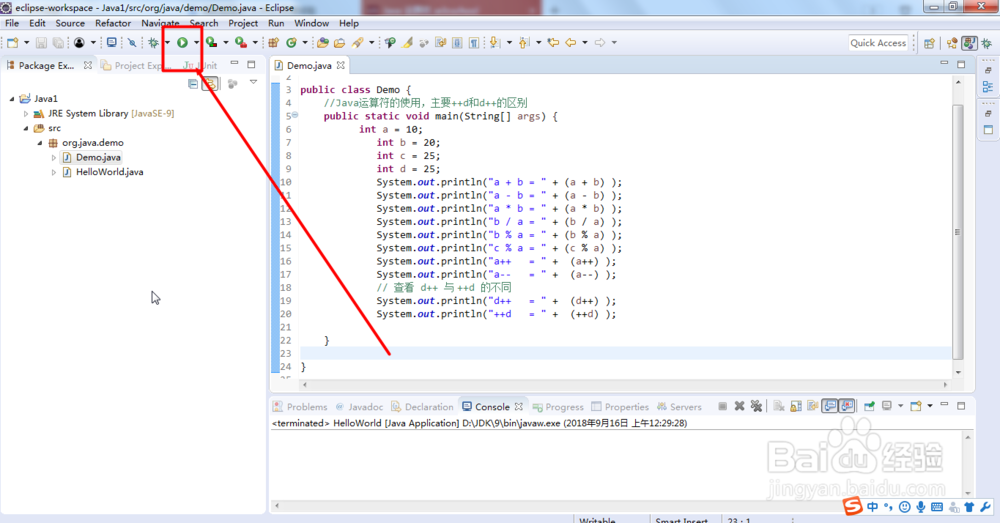
Task: Click the editor horizontal scrollbar
Action: click(x=625, y=385)
